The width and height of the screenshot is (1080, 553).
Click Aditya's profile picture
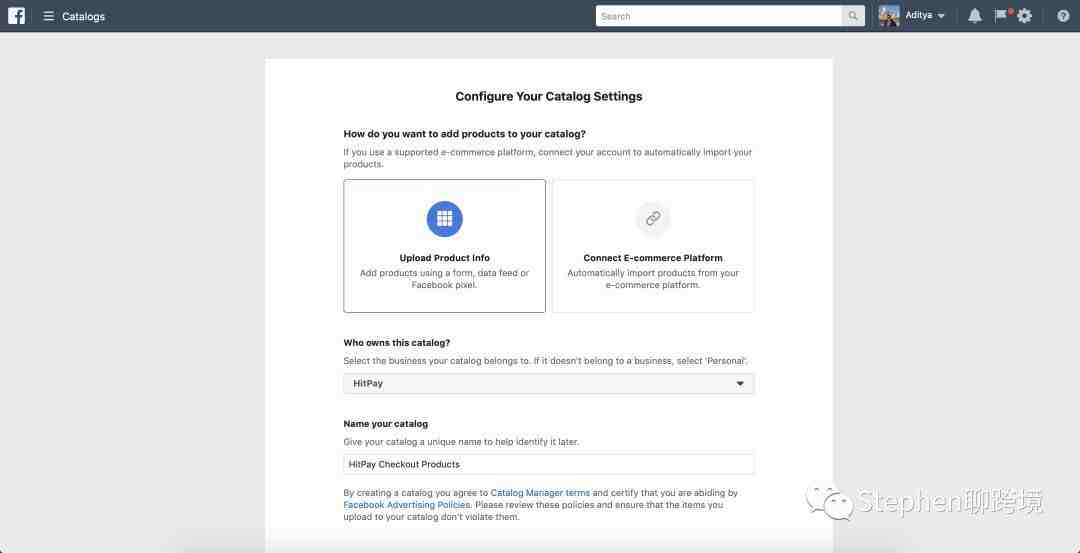coord(889,16)
